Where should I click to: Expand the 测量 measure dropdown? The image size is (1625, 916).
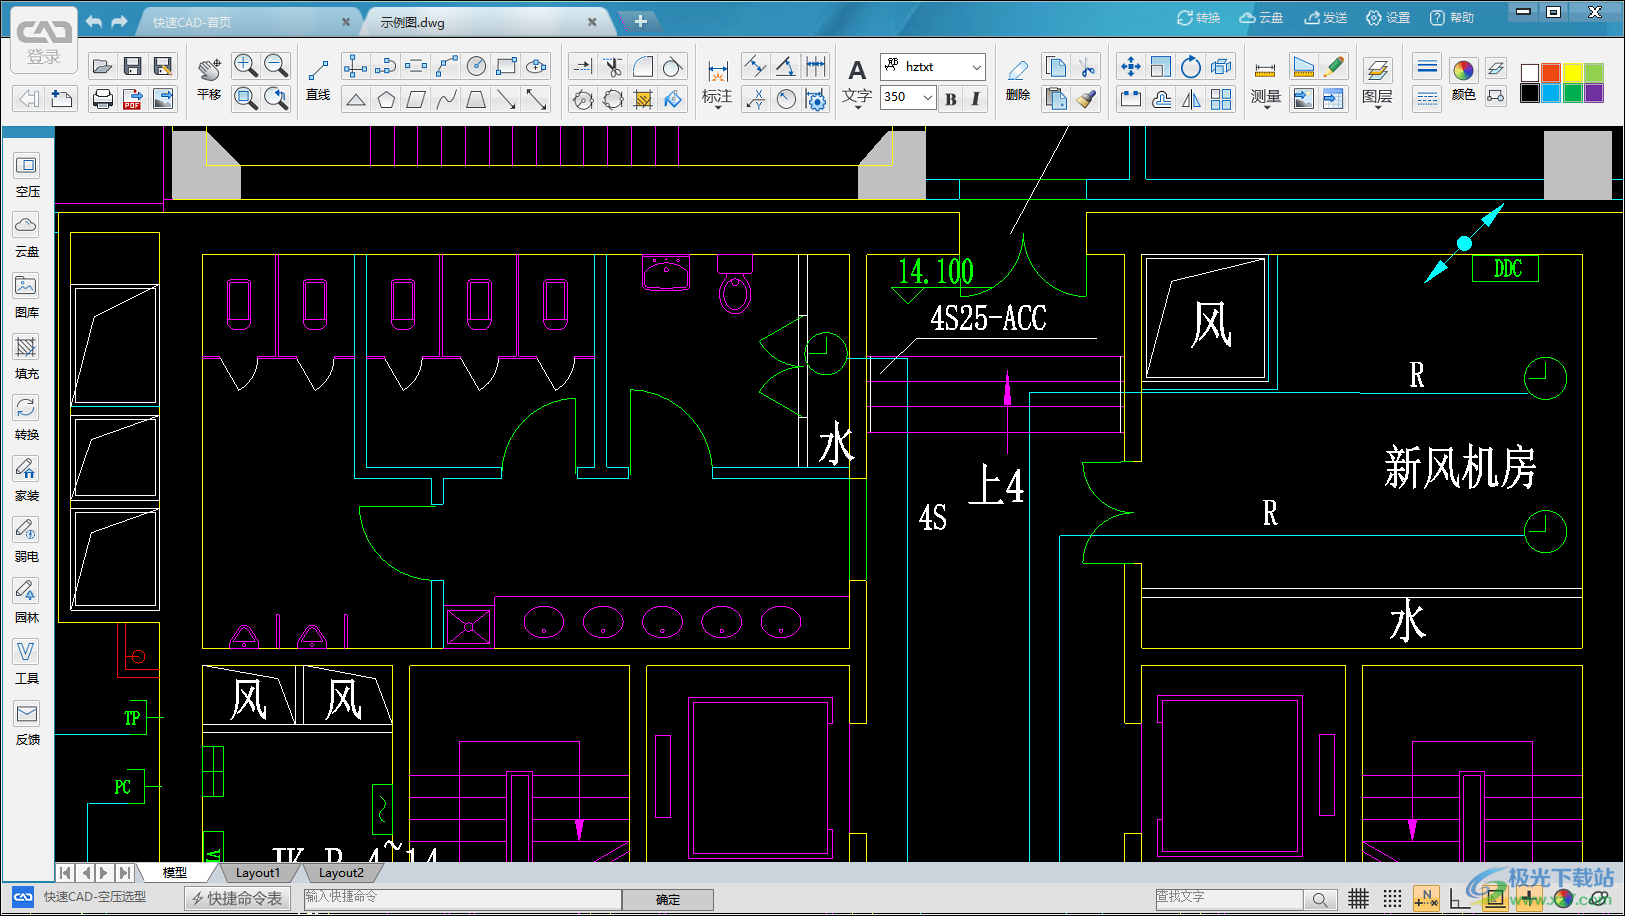coord(1266,106)
